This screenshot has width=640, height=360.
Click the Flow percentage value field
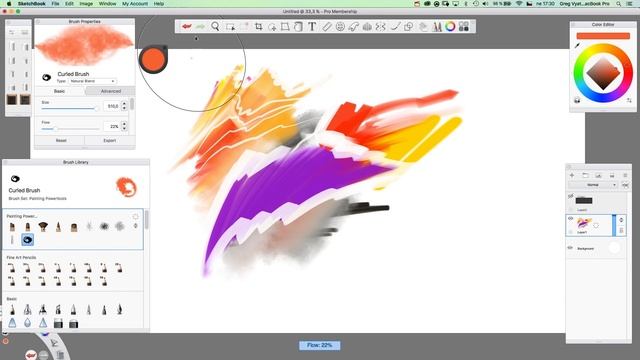[112, 127]
